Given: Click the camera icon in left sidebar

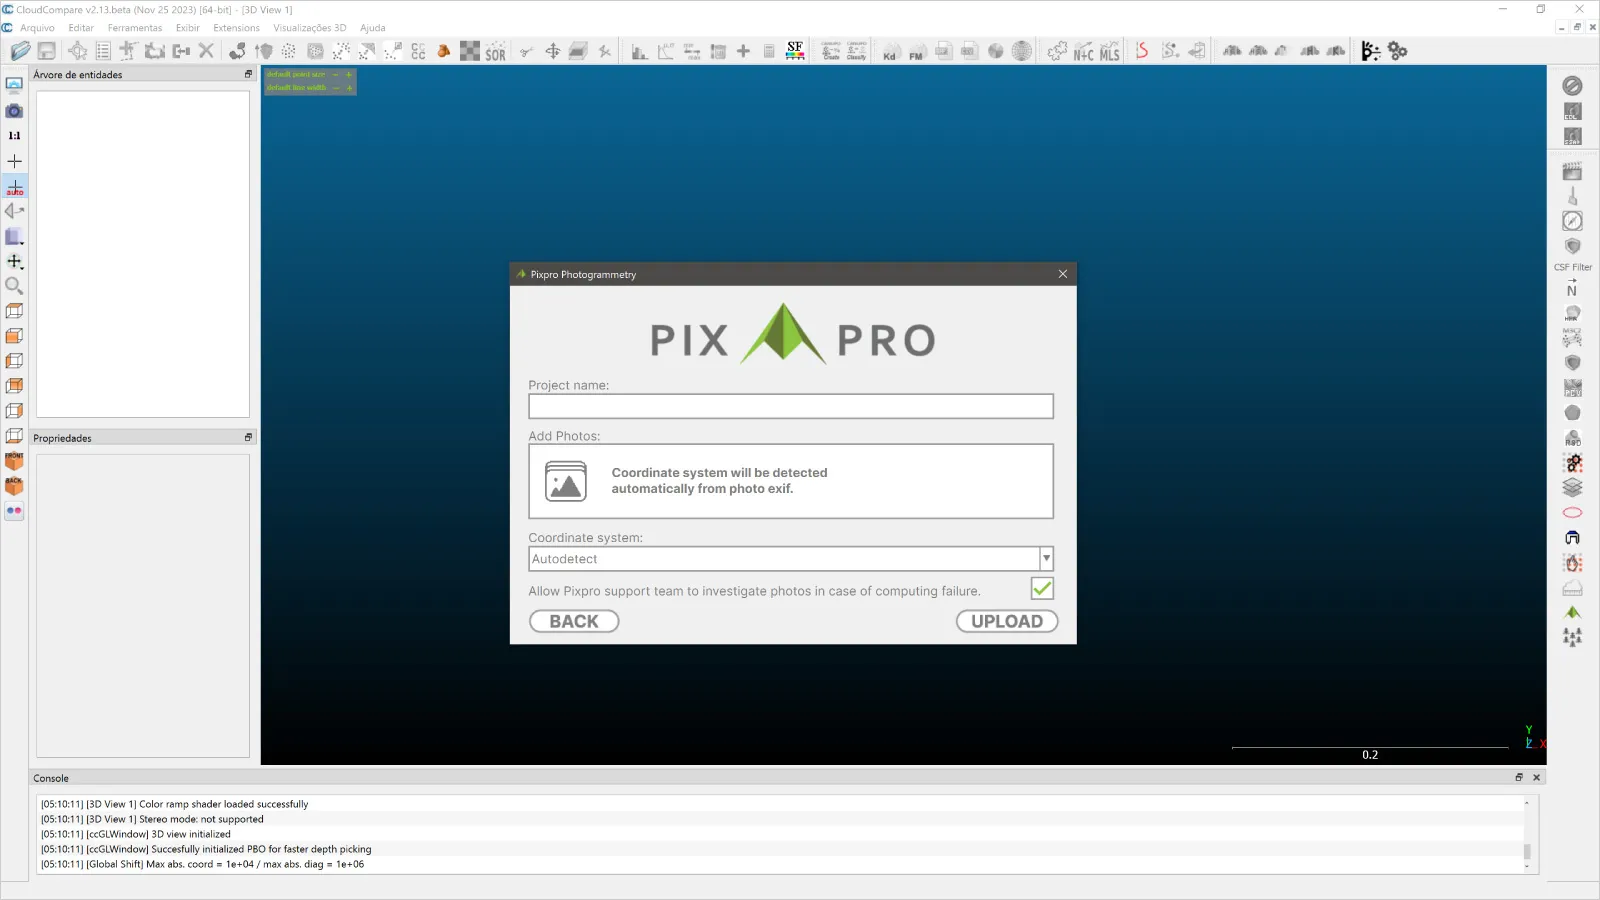Looking at the screenshot, I should click(x=14, y=111).
